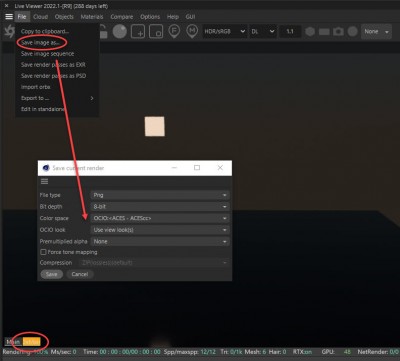Open the HDR/sRGB dropdown
The image size is (400, 361).
(x=224, y=31)
